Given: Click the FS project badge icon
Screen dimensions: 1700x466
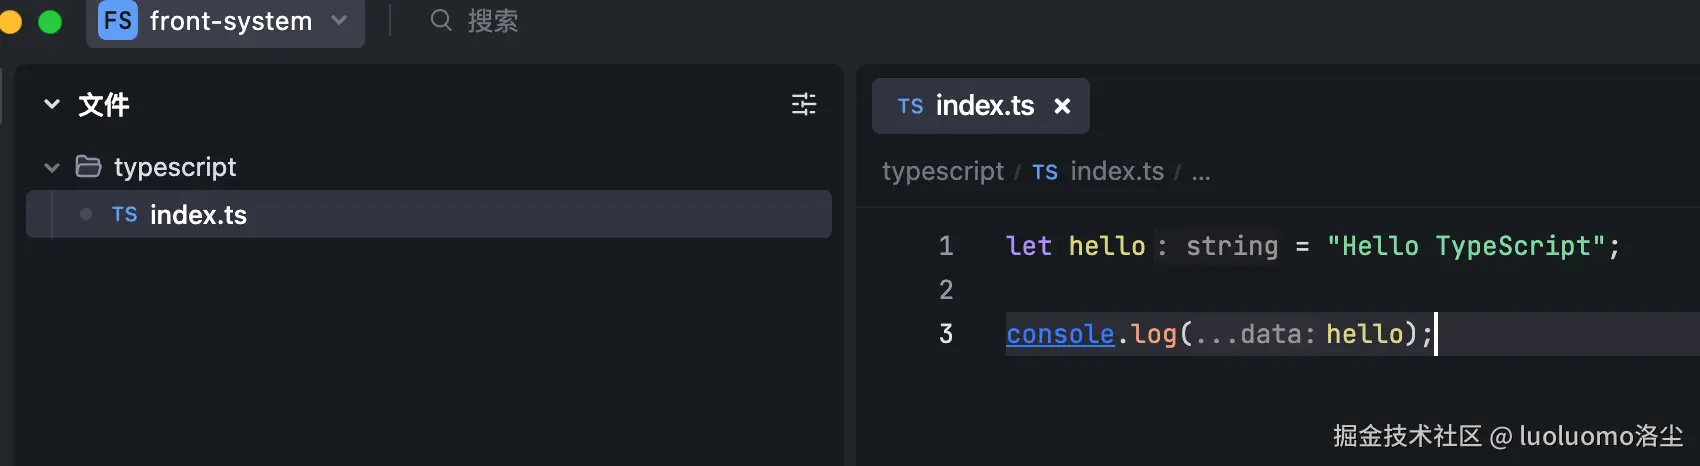Looking at the screenshot, I should coord(118,21).
